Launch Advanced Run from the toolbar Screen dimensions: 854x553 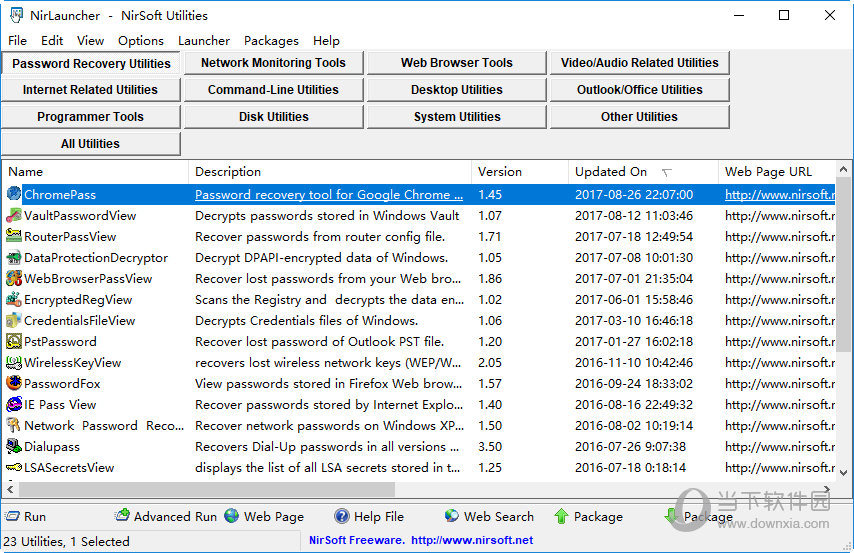[x=166, y=516]
